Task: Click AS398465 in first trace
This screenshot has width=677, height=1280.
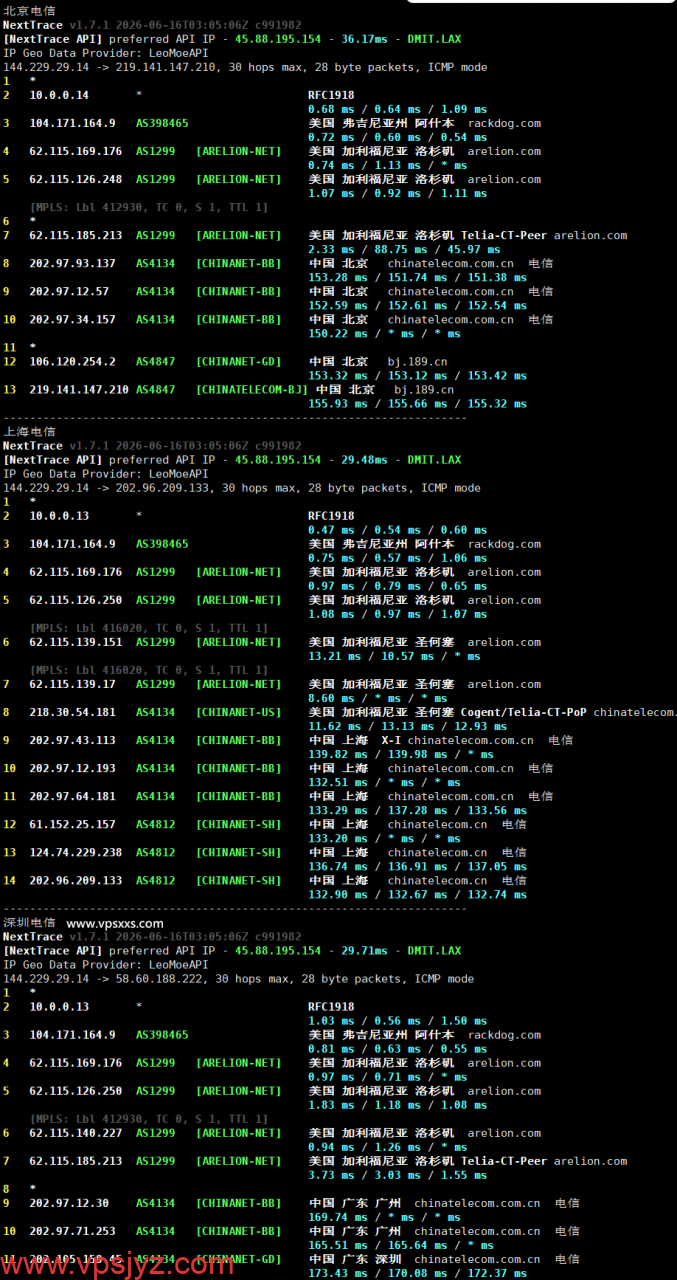Action: tap(162, 124)
